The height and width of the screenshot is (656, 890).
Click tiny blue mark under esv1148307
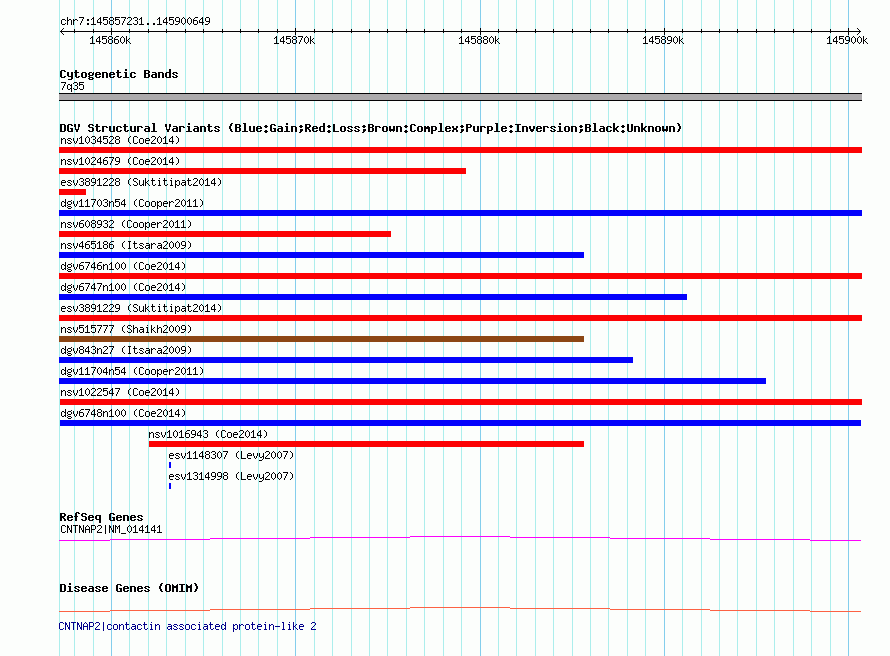(170, 465)
